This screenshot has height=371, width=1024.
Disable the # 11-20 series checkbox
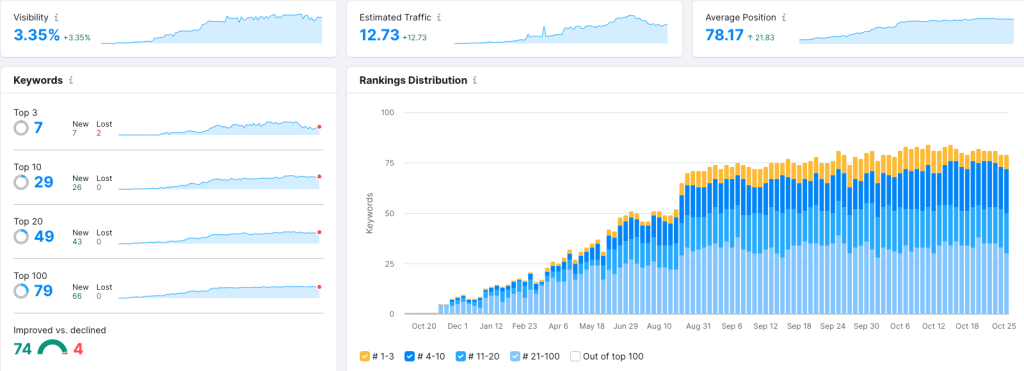tap(461, 357)
